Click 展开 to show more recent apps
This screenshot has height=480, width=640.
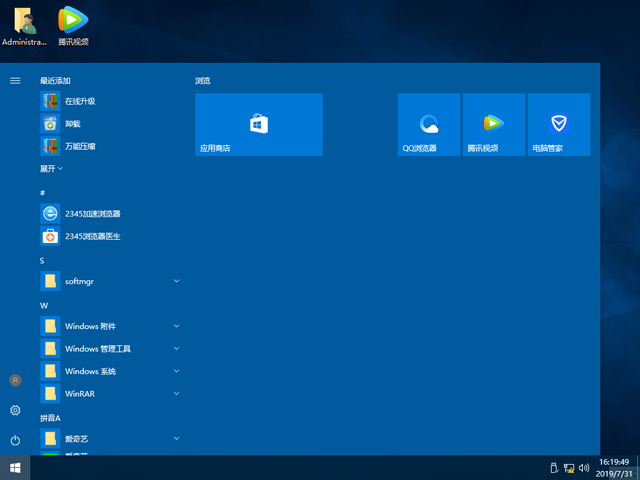click(51, 169)
